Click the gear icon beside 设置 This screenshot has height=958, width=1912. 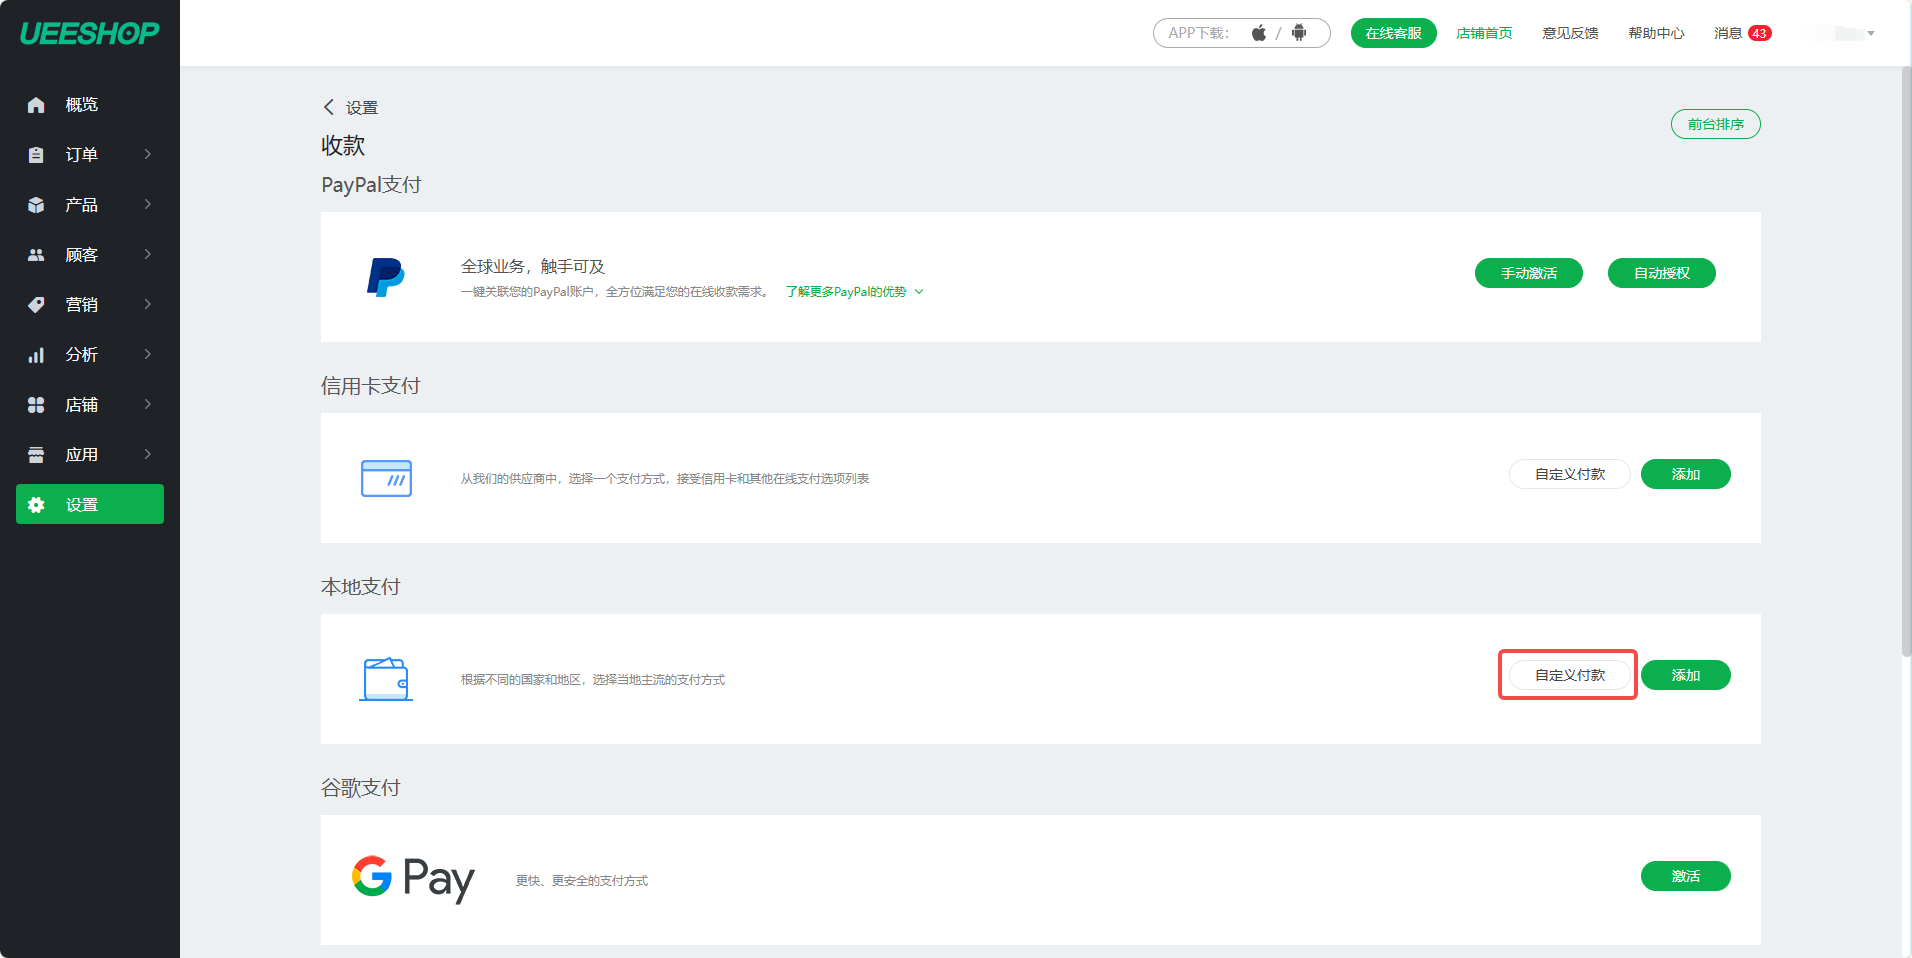tap(36, 505)
